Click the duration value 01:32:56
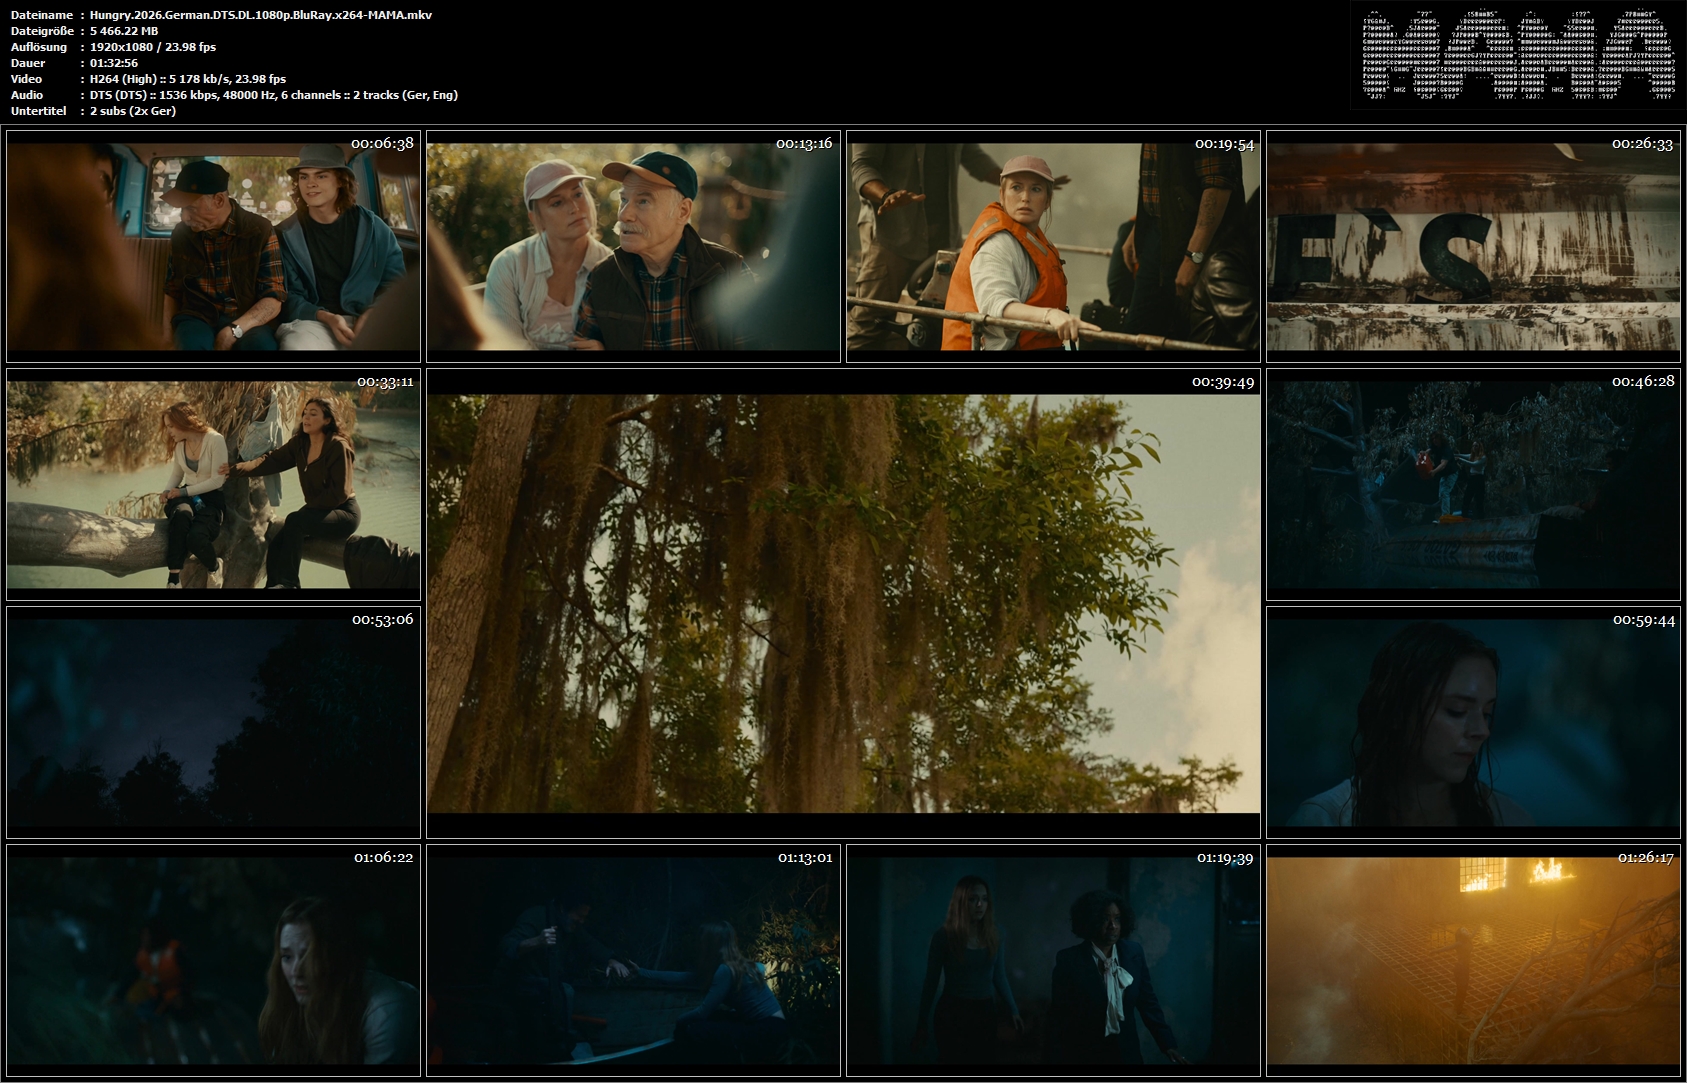This screenshot has height=1083, width=1687. click(x=114, y=63)
